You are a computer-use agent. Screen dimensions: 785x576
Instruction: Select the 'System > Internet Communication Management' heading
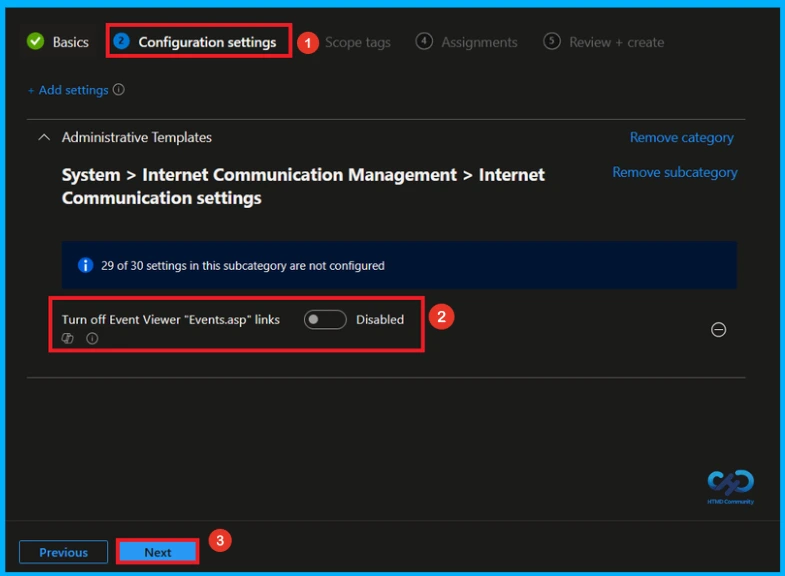point(303,186)
